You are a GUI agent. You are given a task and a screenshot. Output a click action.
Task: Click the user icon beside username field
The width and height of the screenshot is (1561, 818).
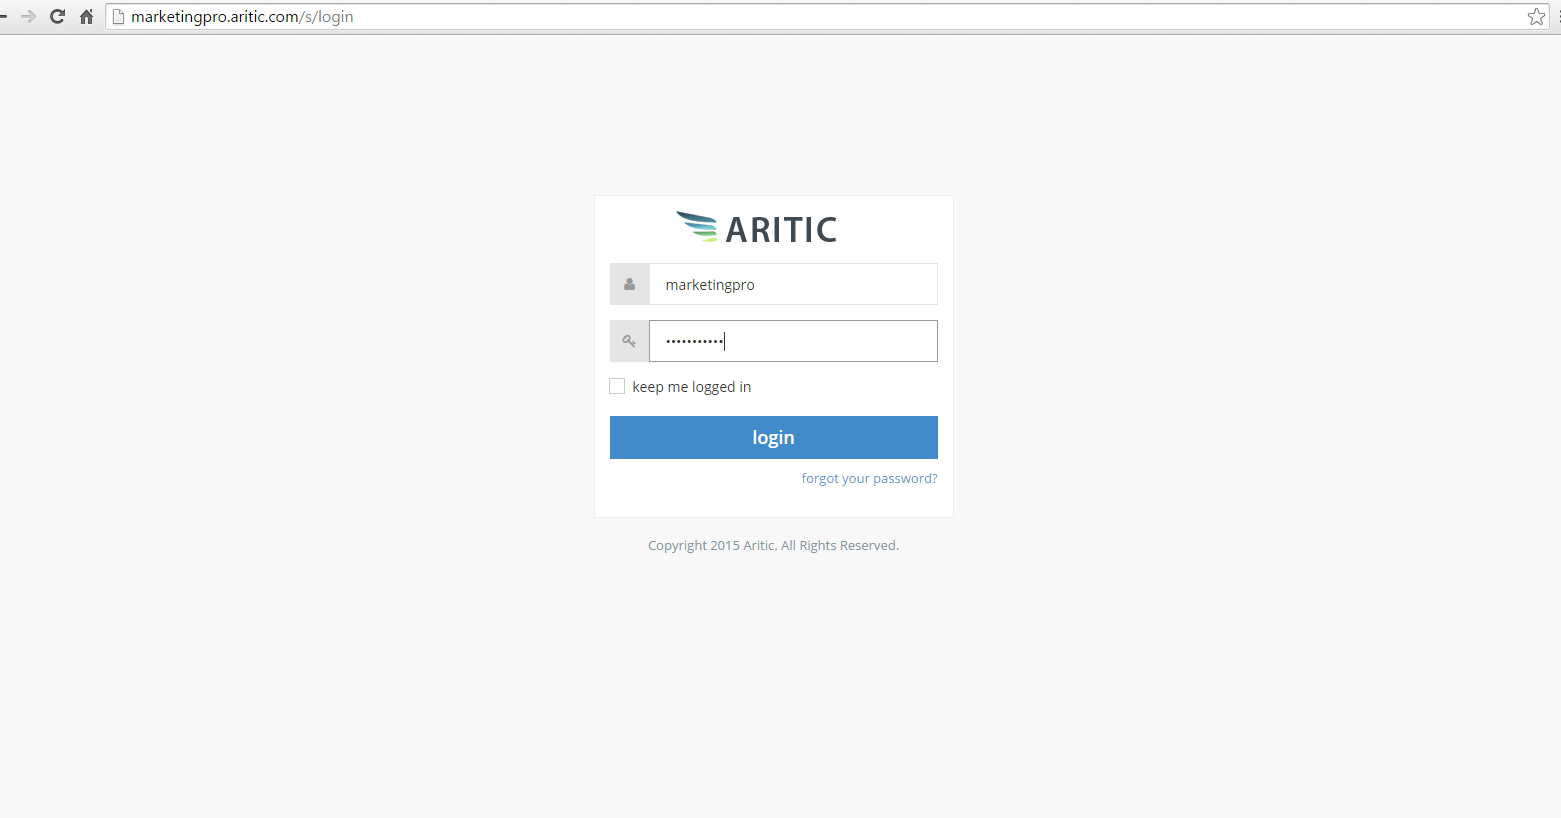[629, 284]
